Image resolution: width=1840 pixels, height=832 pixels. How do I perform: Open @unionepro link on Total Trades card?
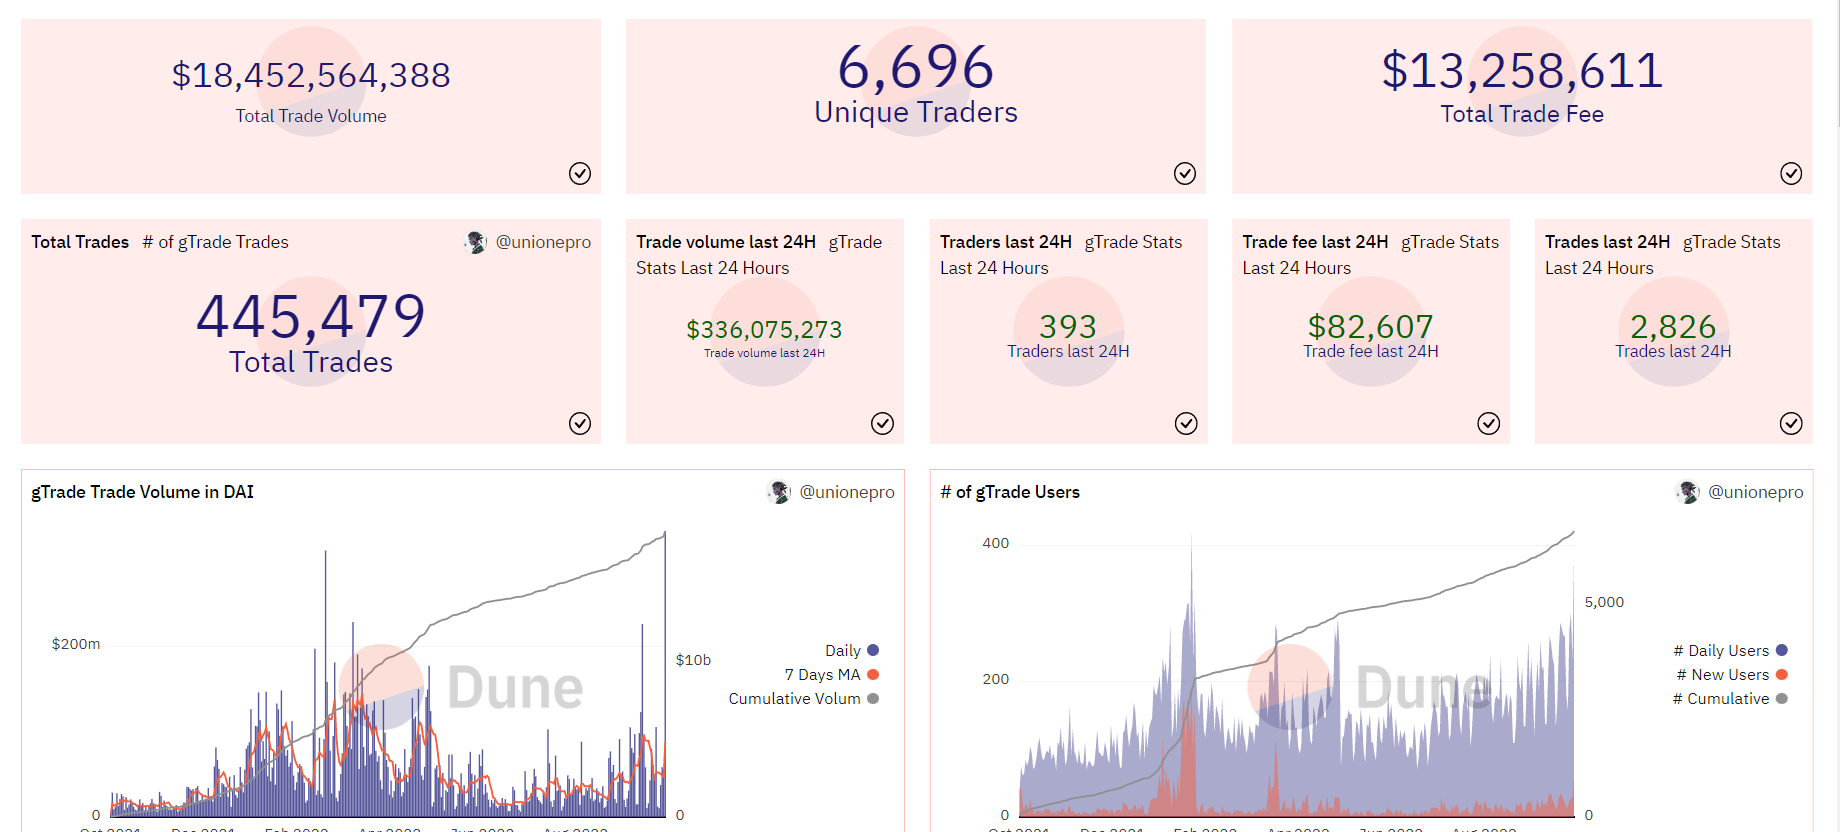pos(543,242)
